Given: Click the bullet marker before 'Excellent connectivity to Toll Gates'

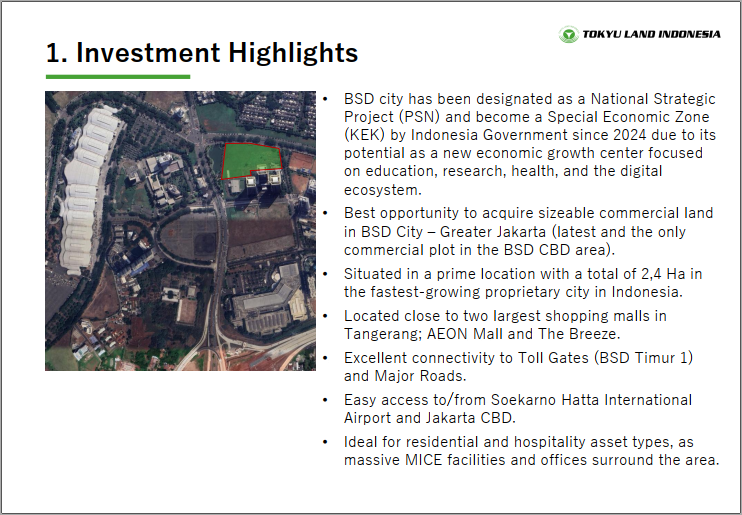Looking at the screenshot, I should click(x=328, y=358).
